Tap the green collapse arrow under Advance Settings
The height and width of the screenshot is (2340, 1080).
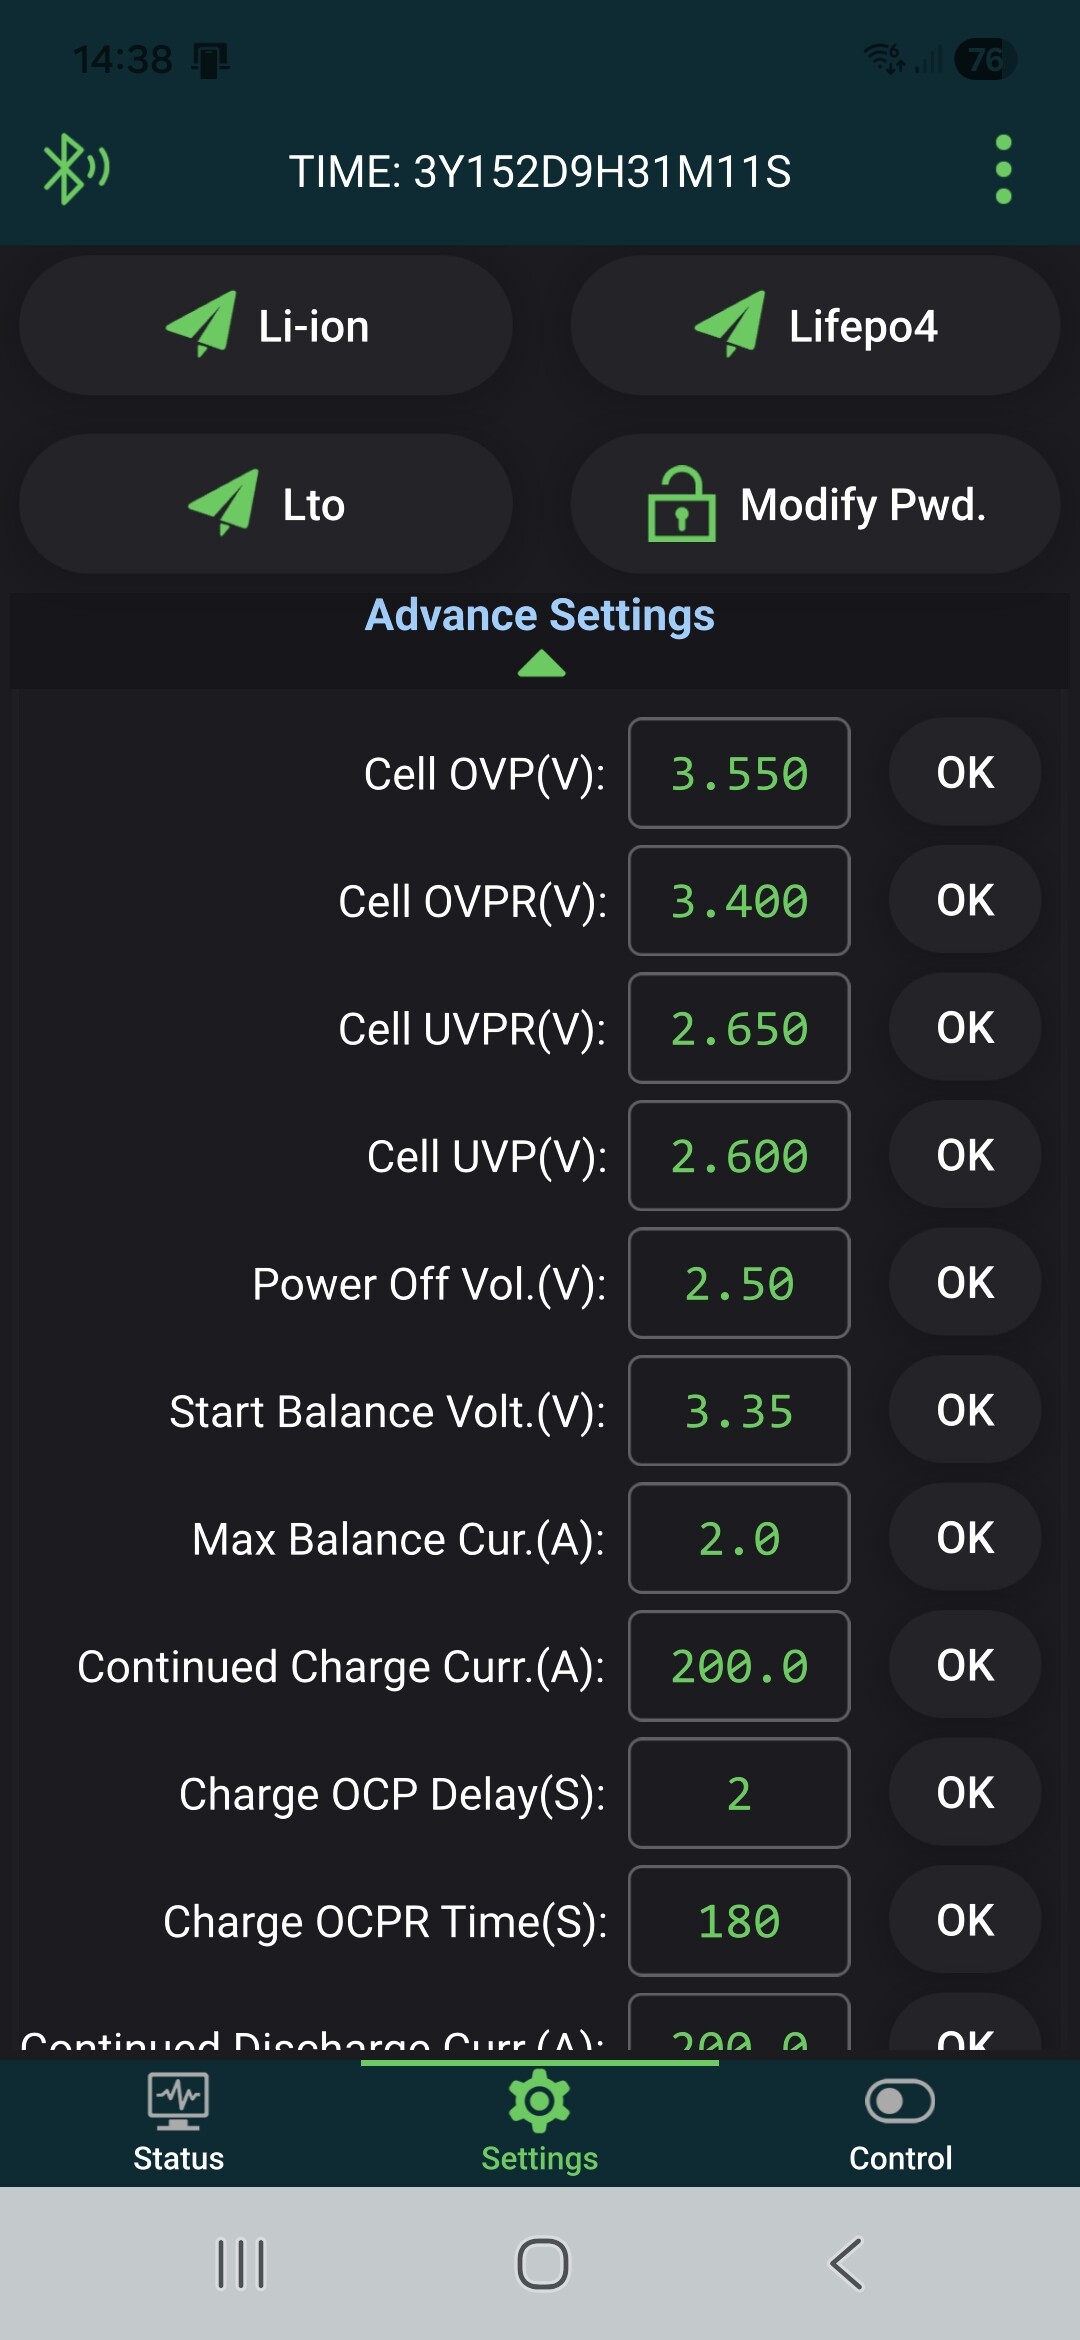point(542,664)
